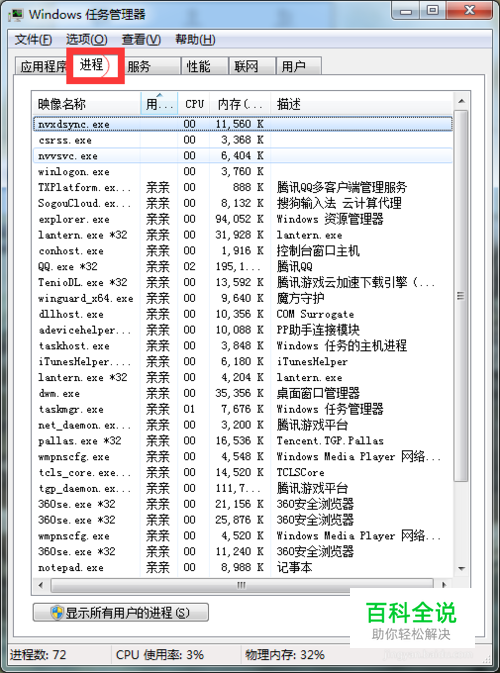The image size is (500, 673).
Task: Click the Task Manager title bar icon
Action: (x=17, y=14)
